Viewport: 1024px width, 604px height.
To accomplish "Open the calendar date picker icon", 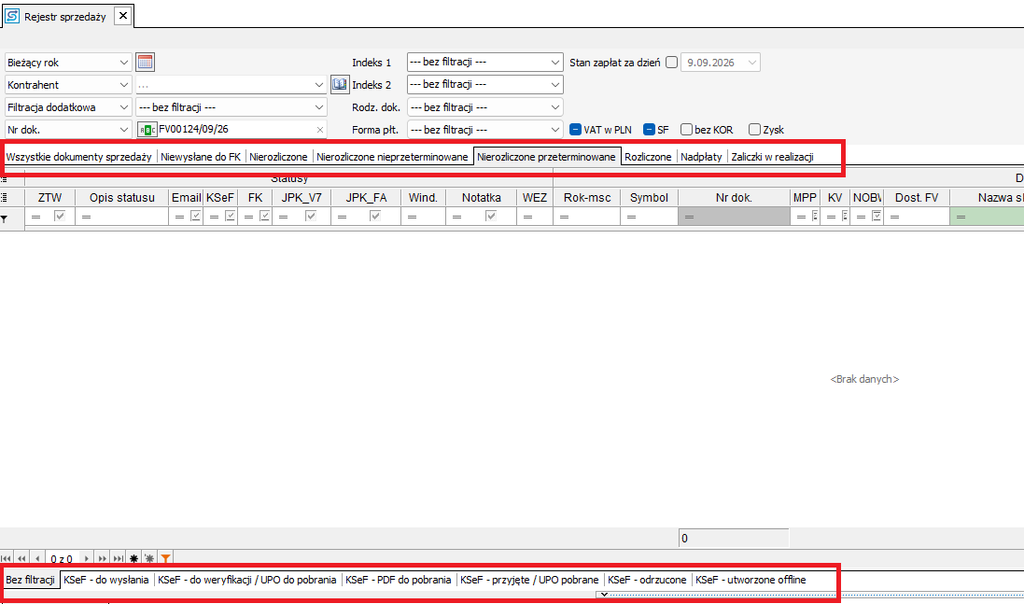I will (x=145, y=63).
